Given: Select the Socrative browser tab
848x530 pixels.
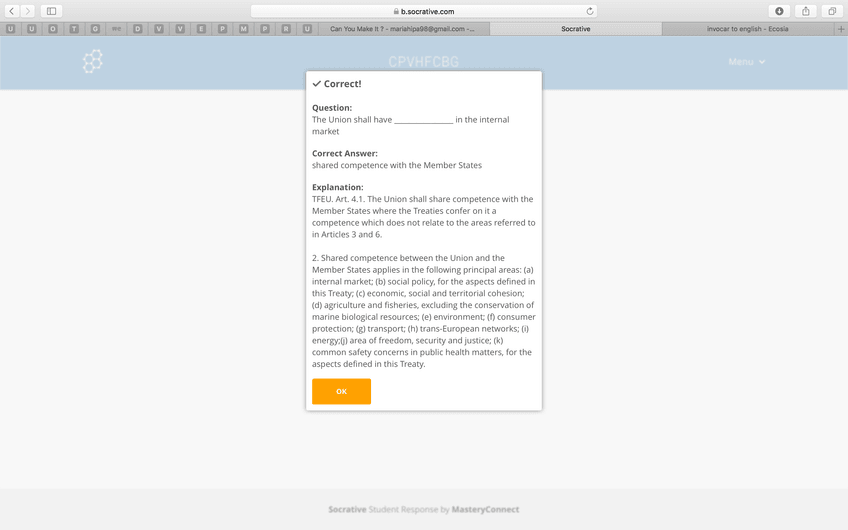Looking at the screenshot, I should tap(575, 29).
